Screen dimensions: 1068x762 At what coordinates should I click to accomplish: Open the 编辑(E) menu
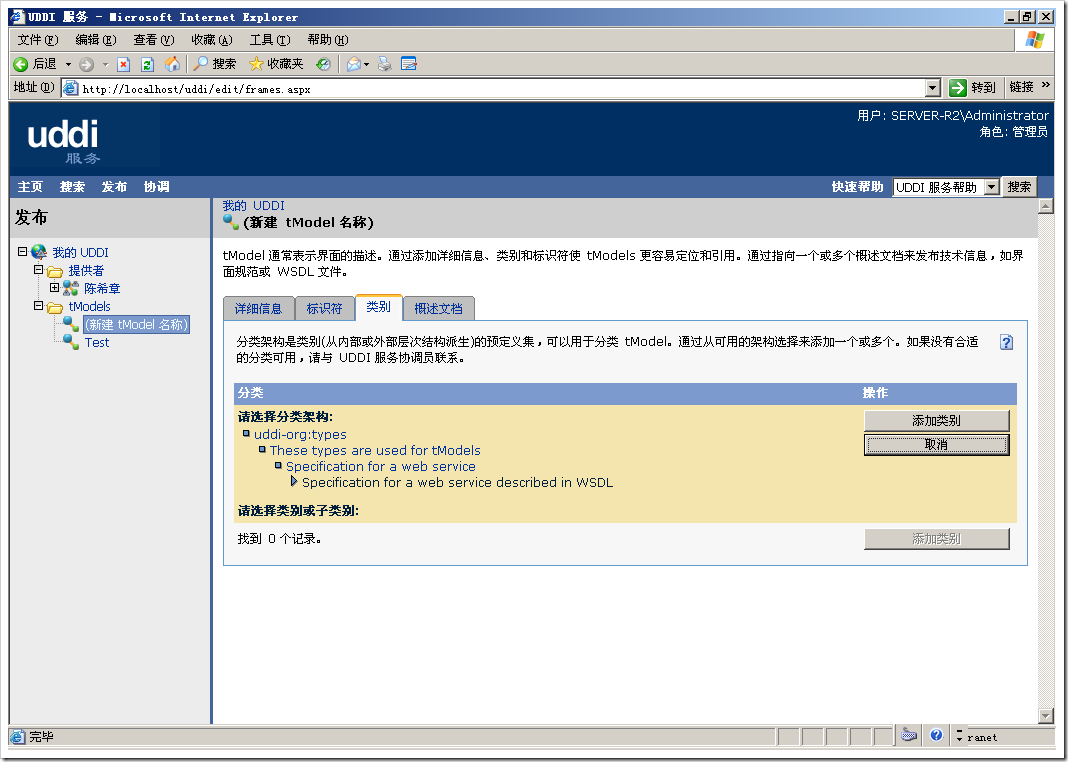pos(95,40)
